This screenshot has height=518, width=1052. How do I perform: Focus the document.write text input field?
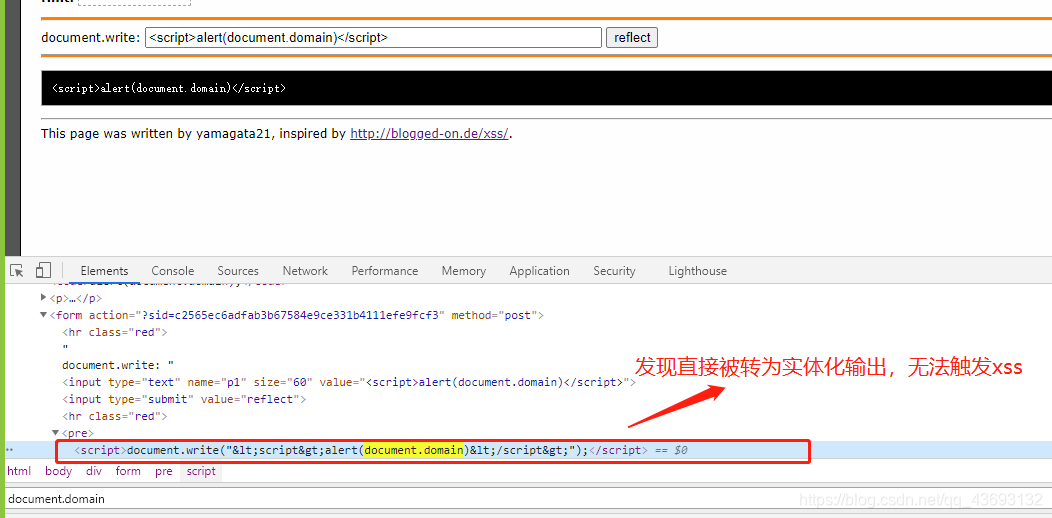click(x=373, y=38)
